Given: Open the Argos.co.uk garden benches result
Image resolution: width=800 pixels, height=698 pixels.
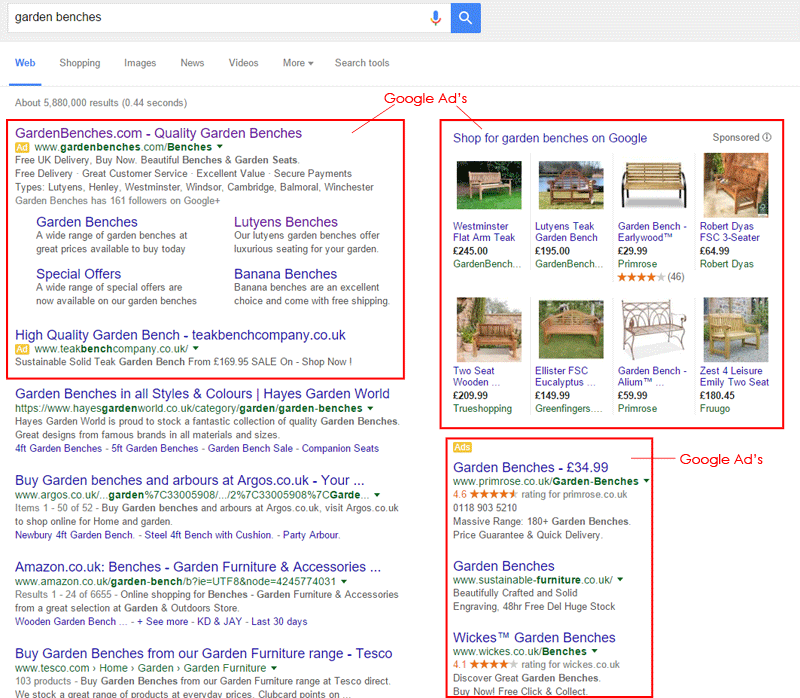Looking at the screenshot, I should click(189, 481).
